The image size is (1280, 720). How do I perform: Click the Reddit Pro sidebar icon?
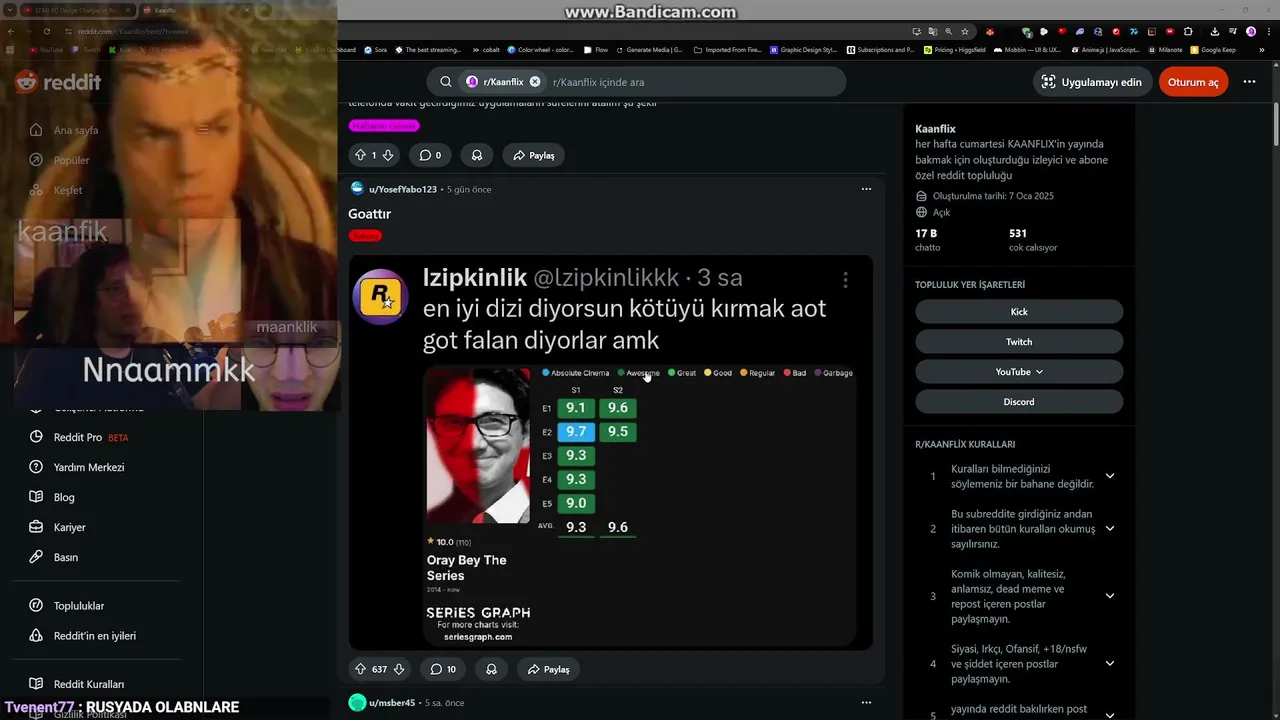pyautogui.click(x=36, y=437)
